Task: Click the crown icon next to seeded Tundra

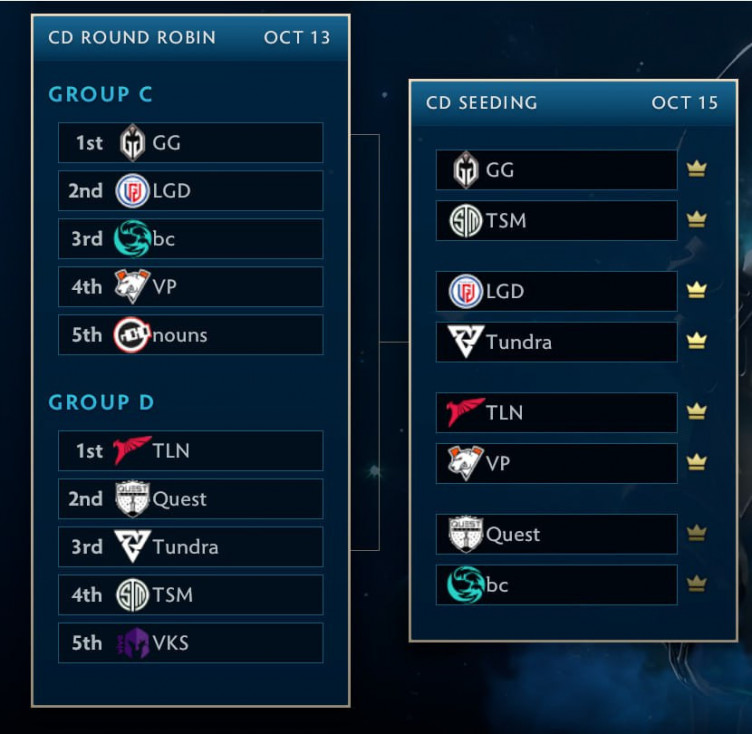Action: pyautogui.click(x=697, y=341)
